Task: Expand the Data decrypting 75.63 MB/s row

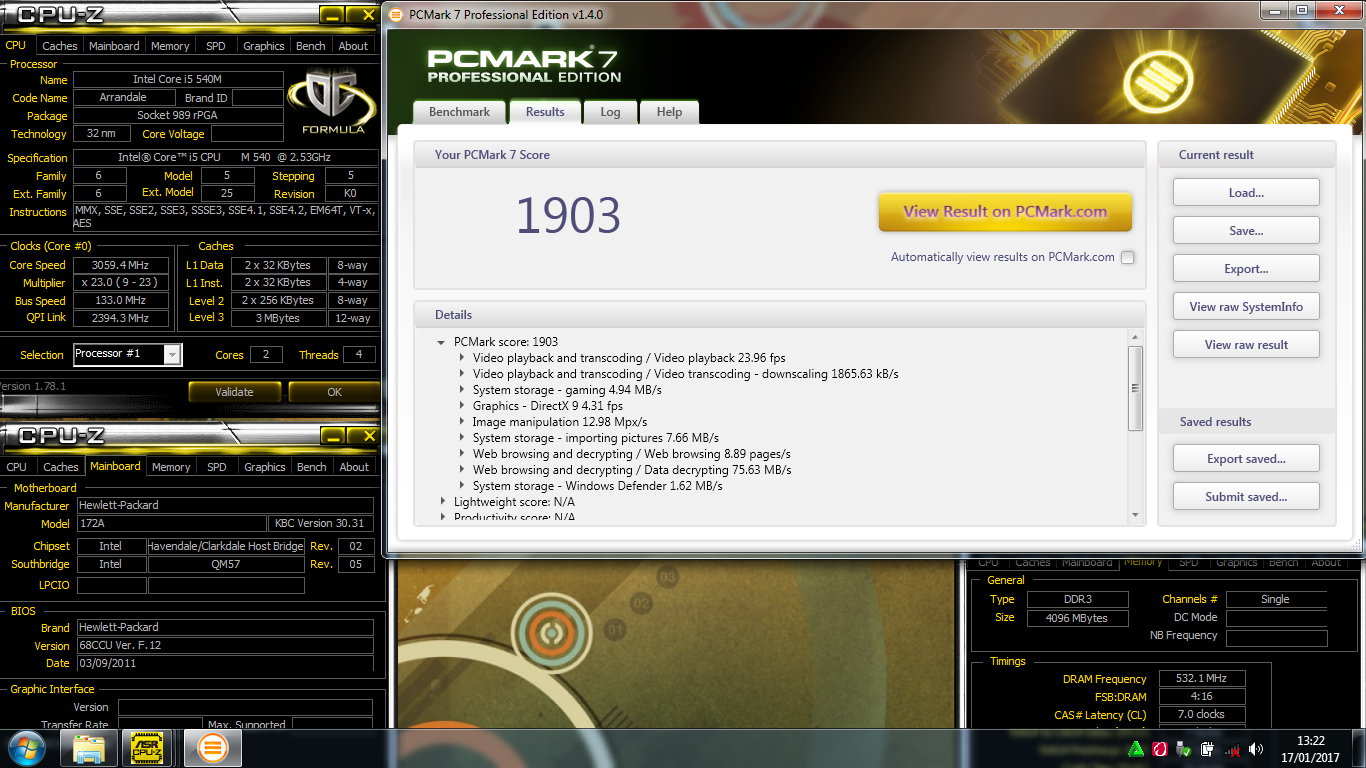Action: [461, 470]
